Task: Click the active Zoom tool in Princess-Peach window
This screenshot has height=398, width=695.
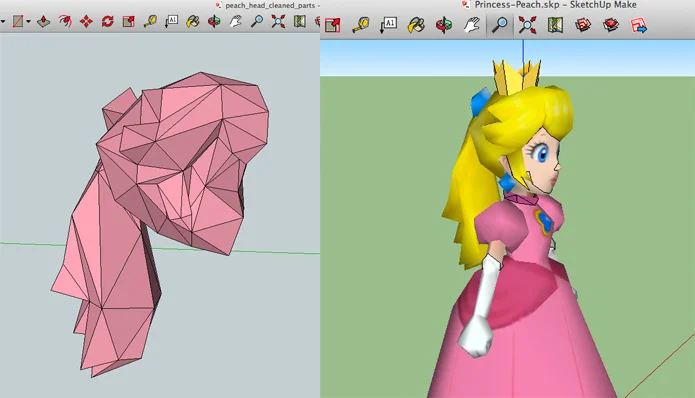Action: 500,25
